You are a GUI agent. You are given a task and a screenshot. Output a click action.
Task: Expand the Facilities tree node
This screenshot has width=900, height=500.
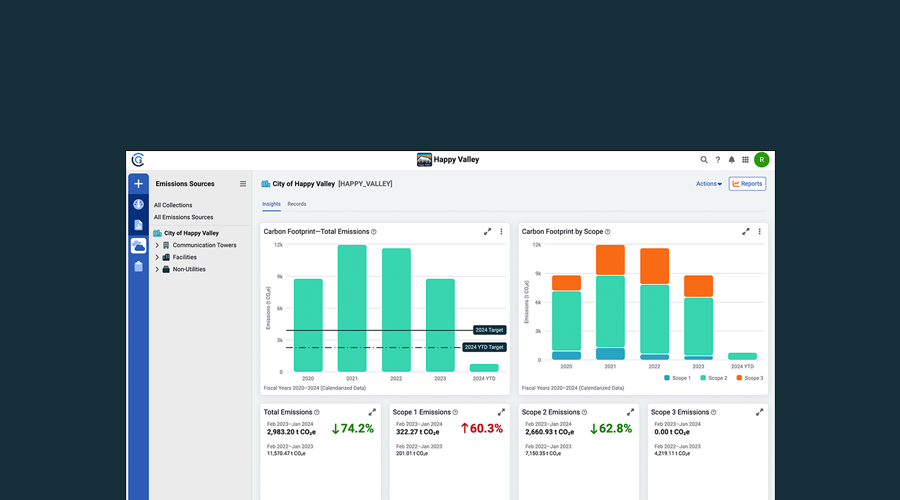[157, 257]
